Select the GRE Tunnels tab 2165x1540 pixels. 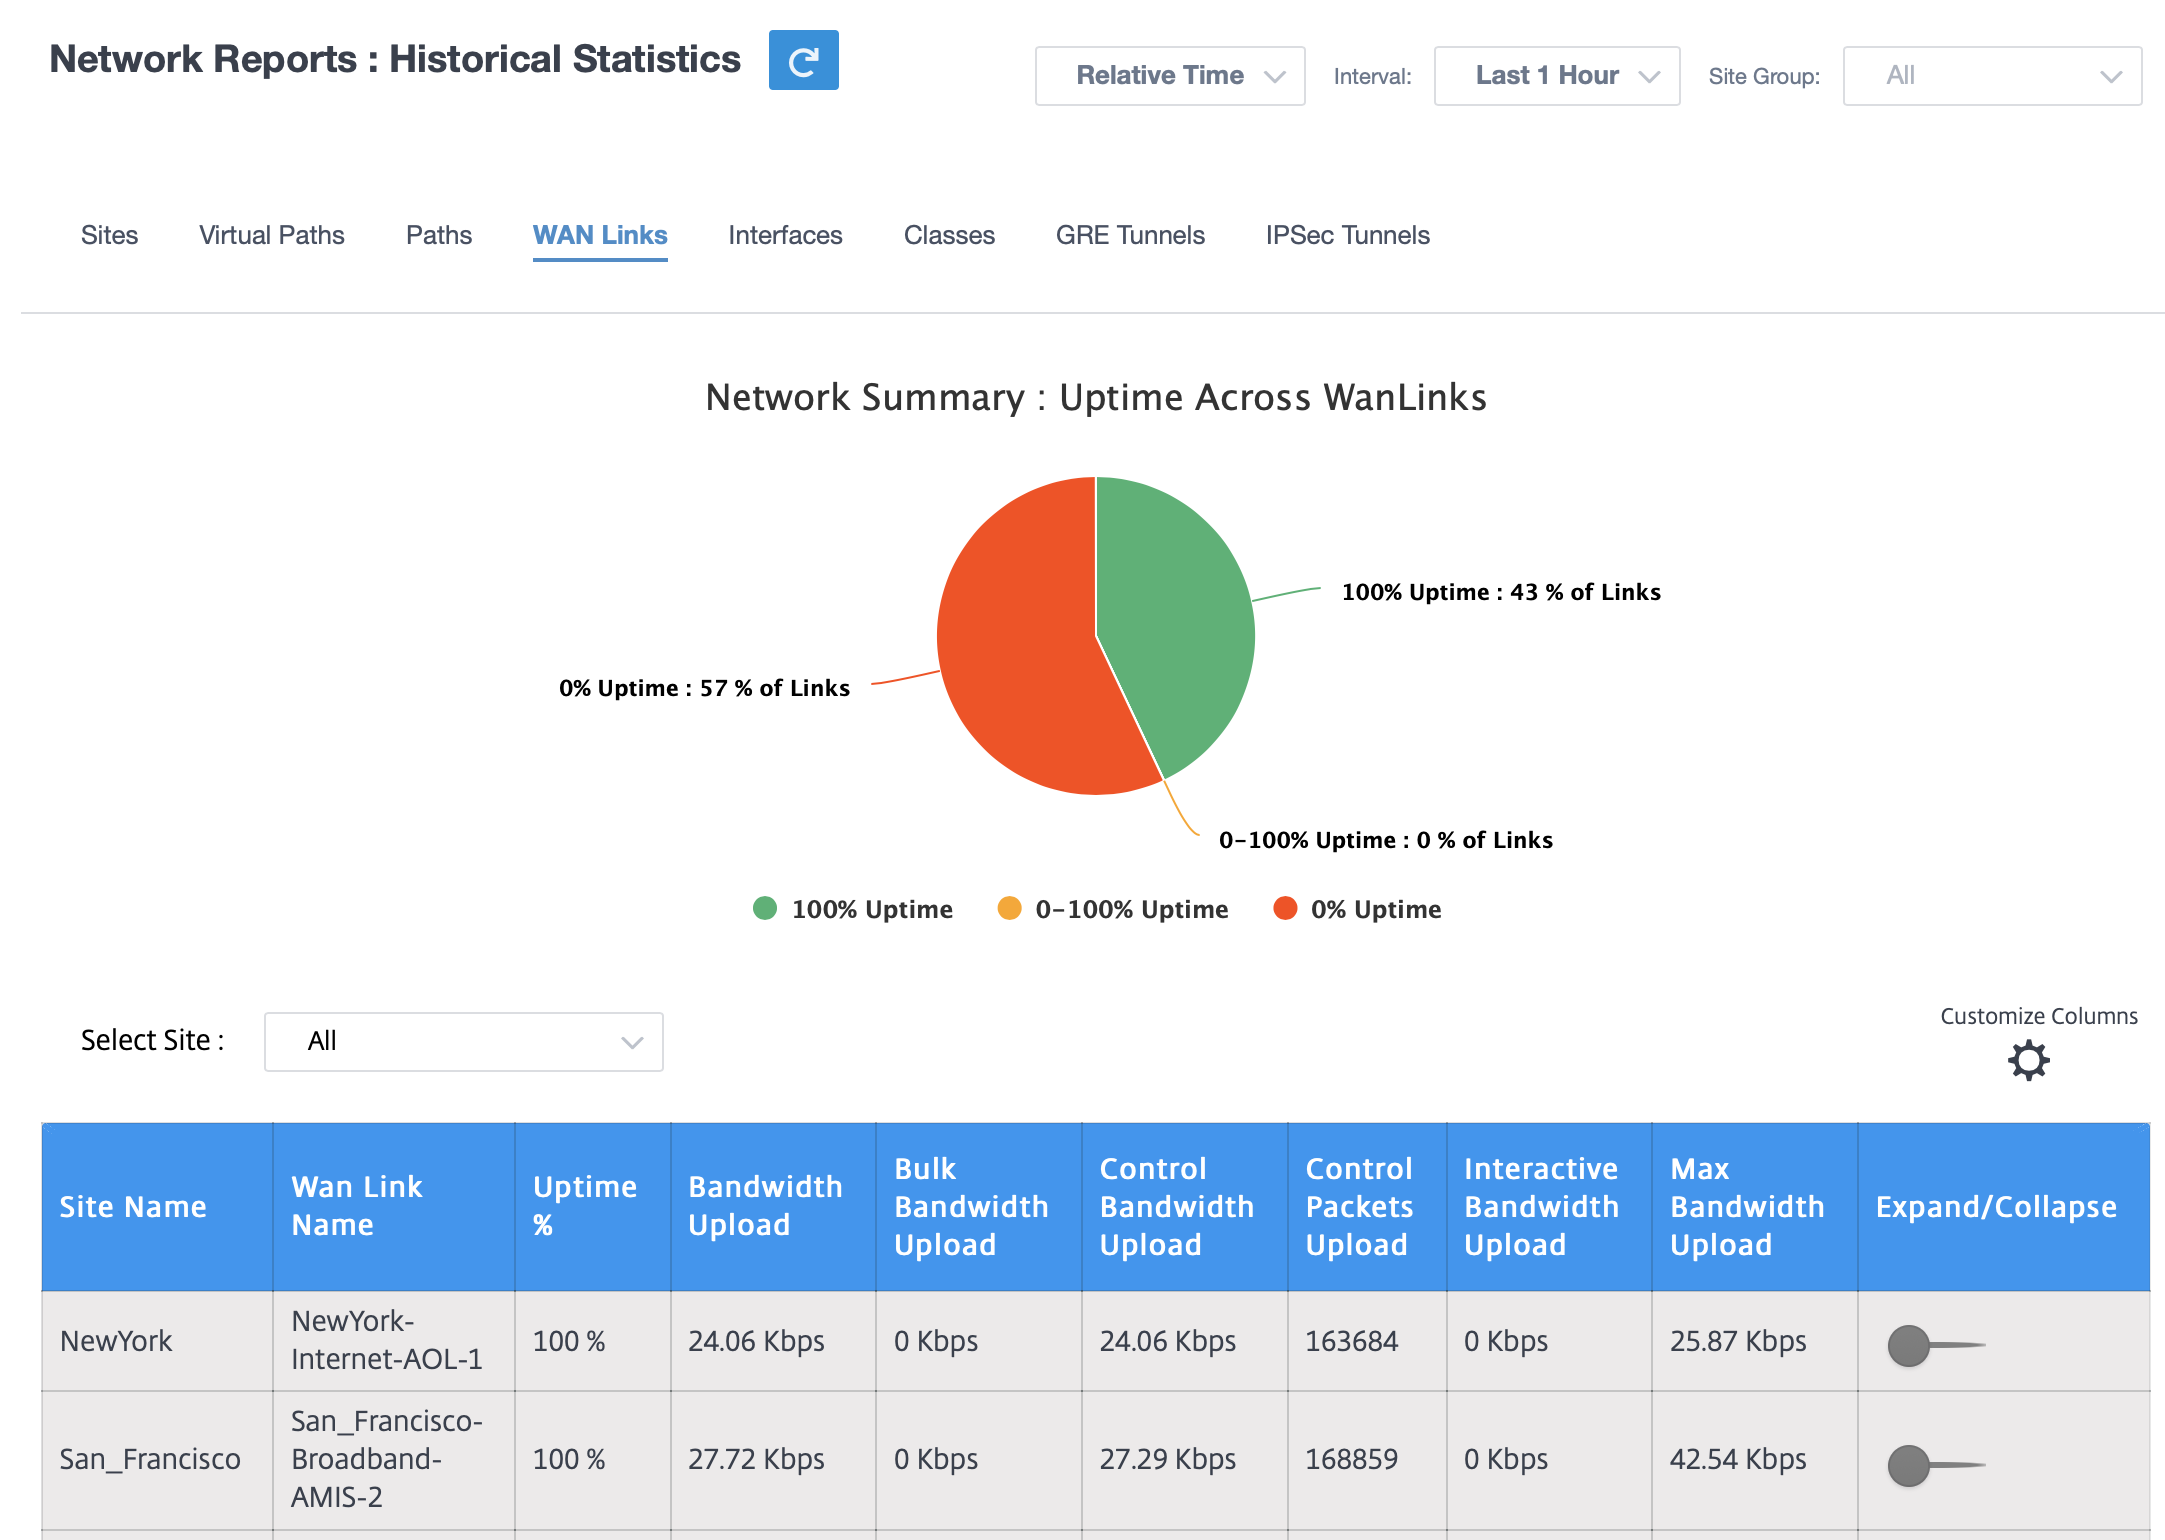[x=1130, y=235]
